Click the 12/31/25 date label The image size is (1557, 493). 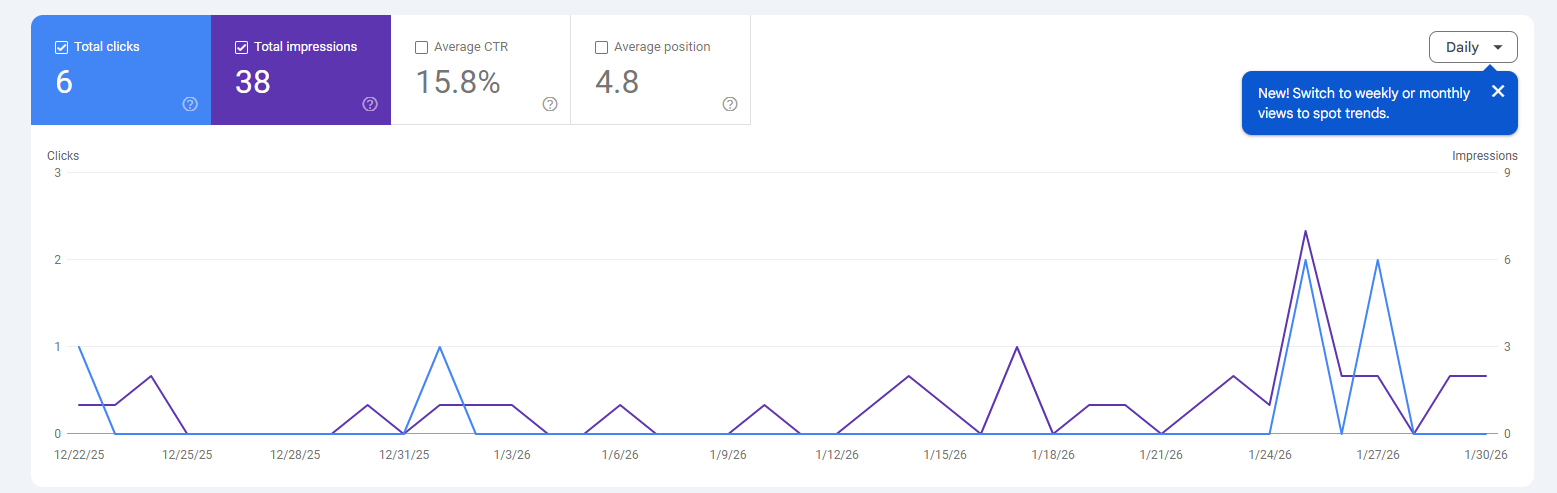pos(404,455)
